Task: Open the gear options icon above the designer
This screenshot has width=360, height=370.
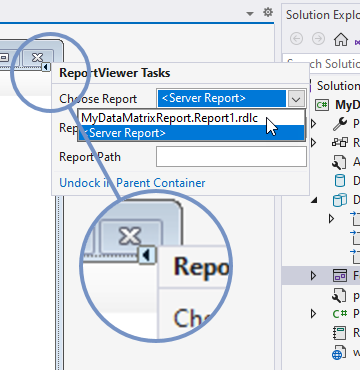Action: coord(268,13)
